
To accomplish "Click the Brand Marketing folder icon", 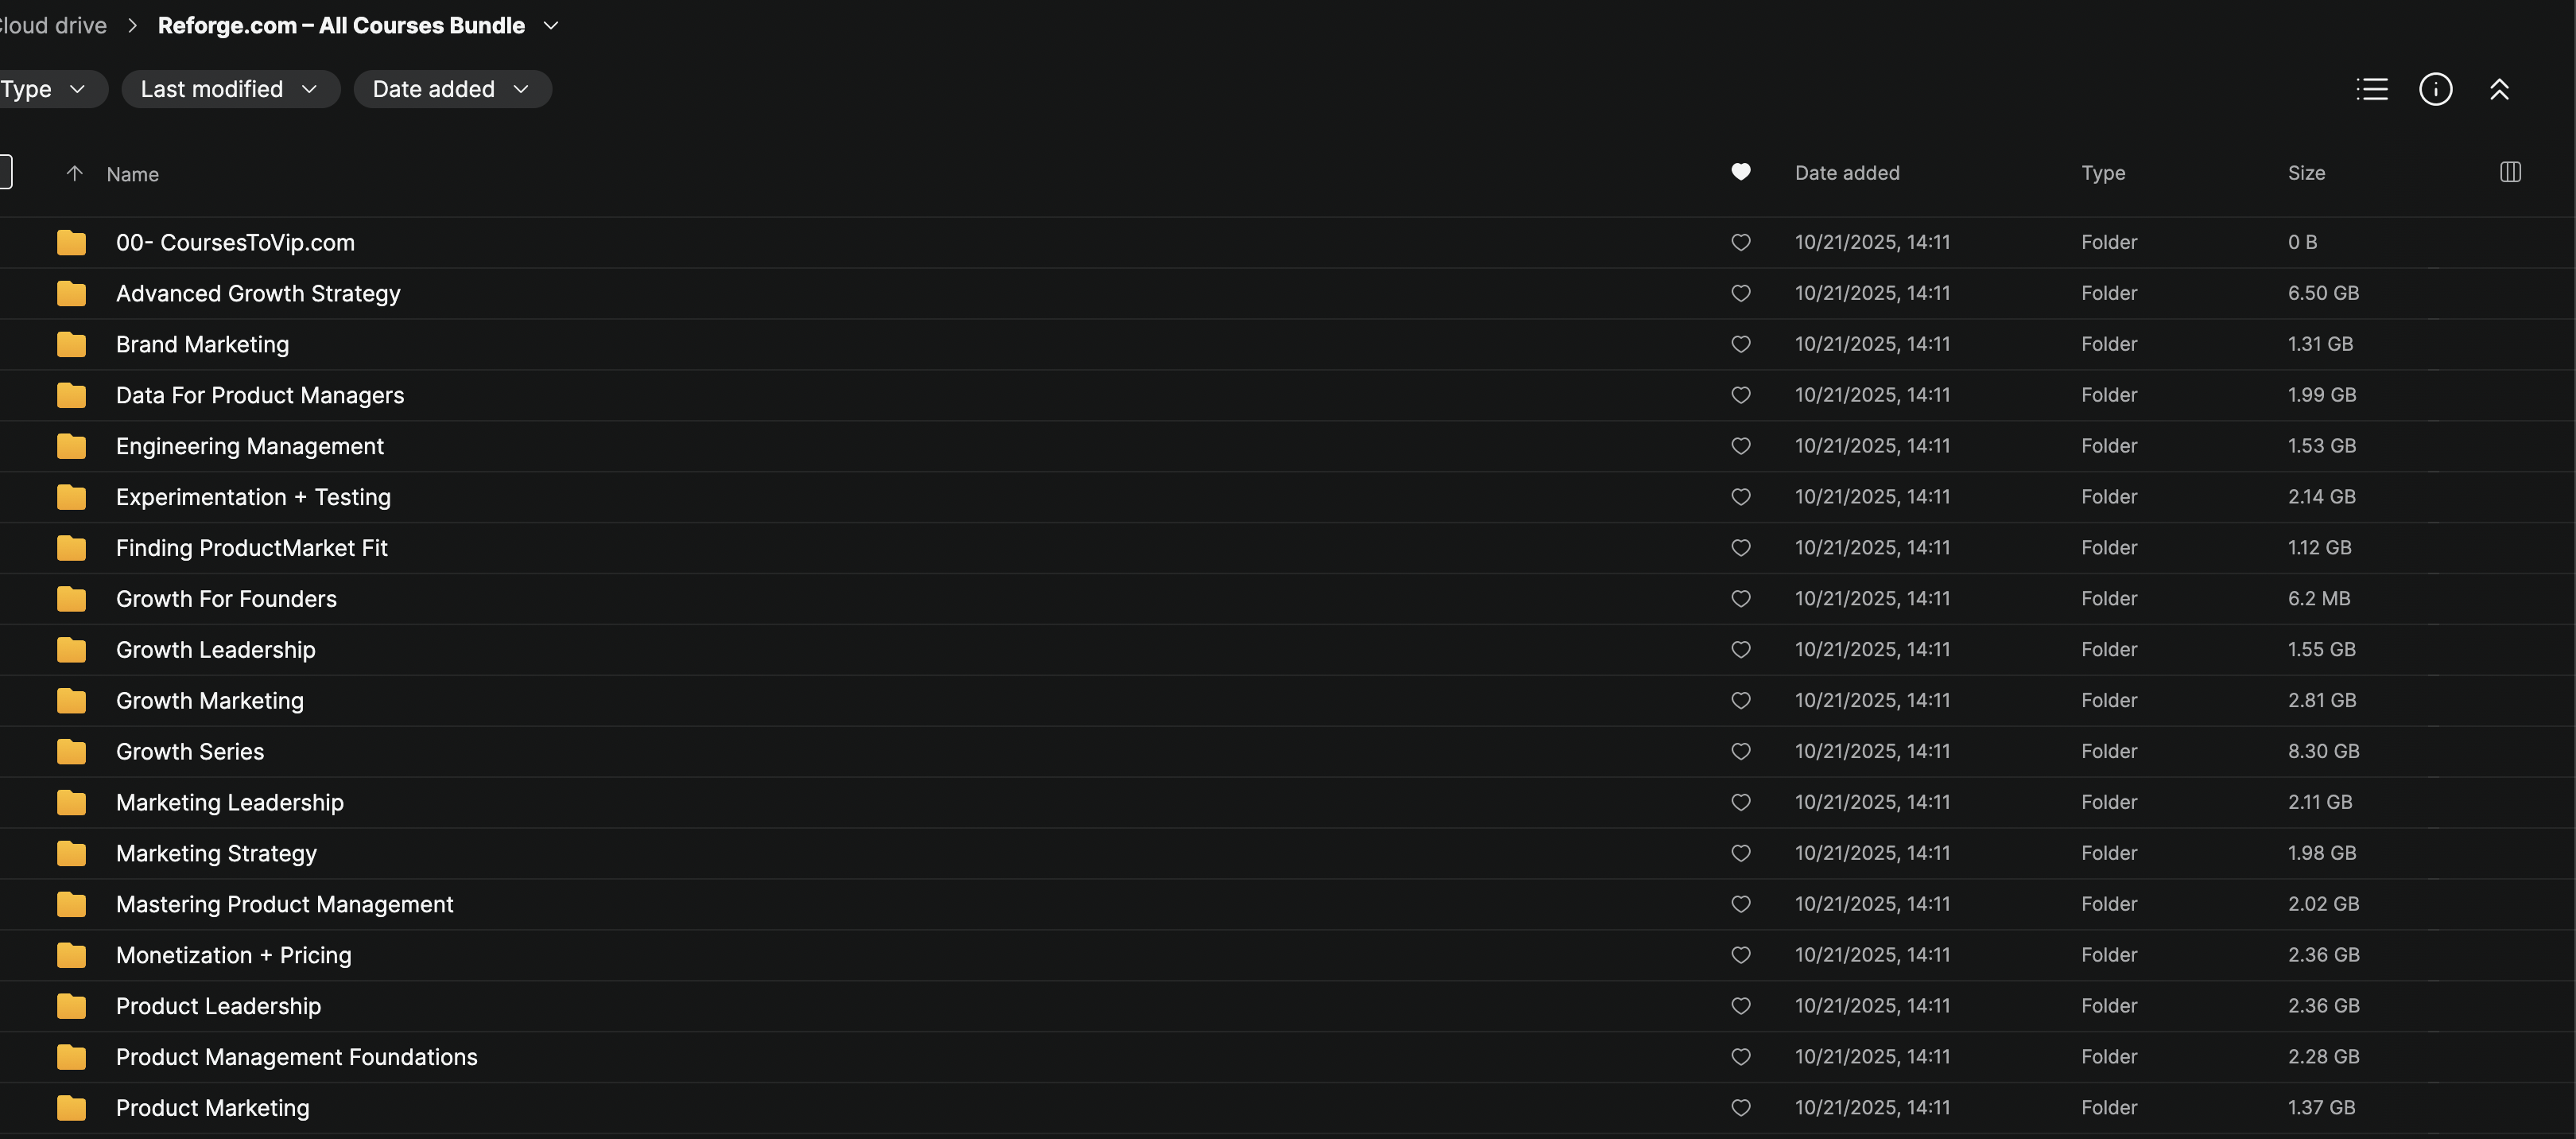I will pyautogui.click(x=71, y=345).
